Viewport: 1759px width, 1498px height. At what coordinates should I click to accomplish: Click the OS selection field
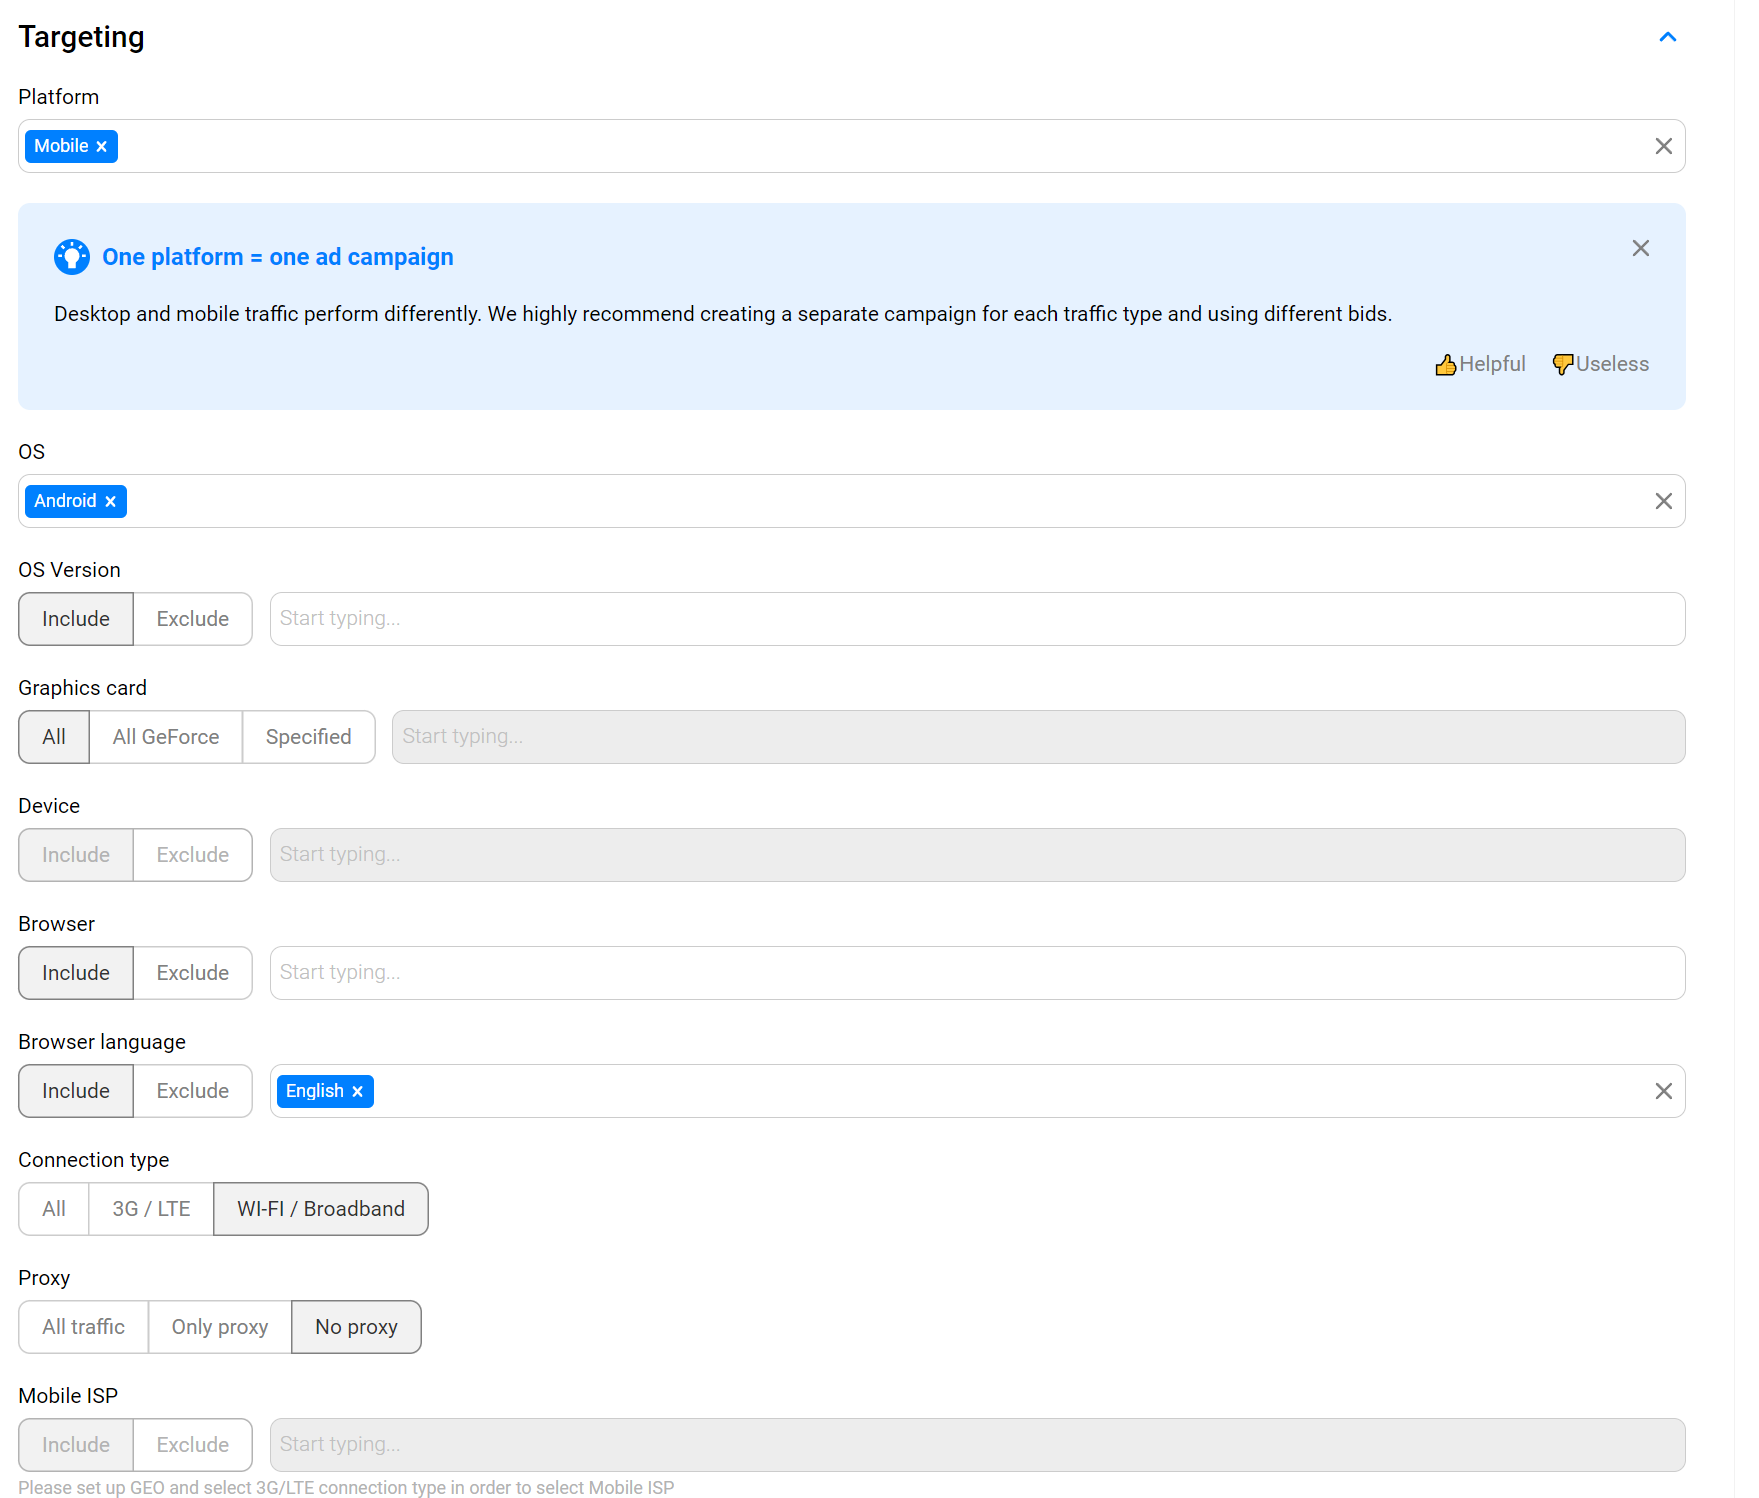pyautogui.click(x=851, y=501)
